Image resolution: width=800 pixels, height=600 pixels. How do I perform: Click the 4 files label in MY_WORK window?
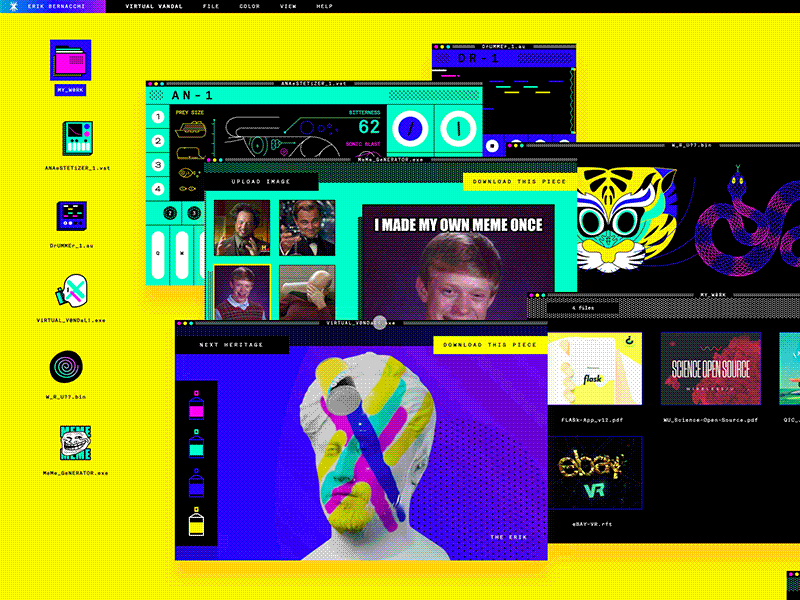[x=583, y=308]
